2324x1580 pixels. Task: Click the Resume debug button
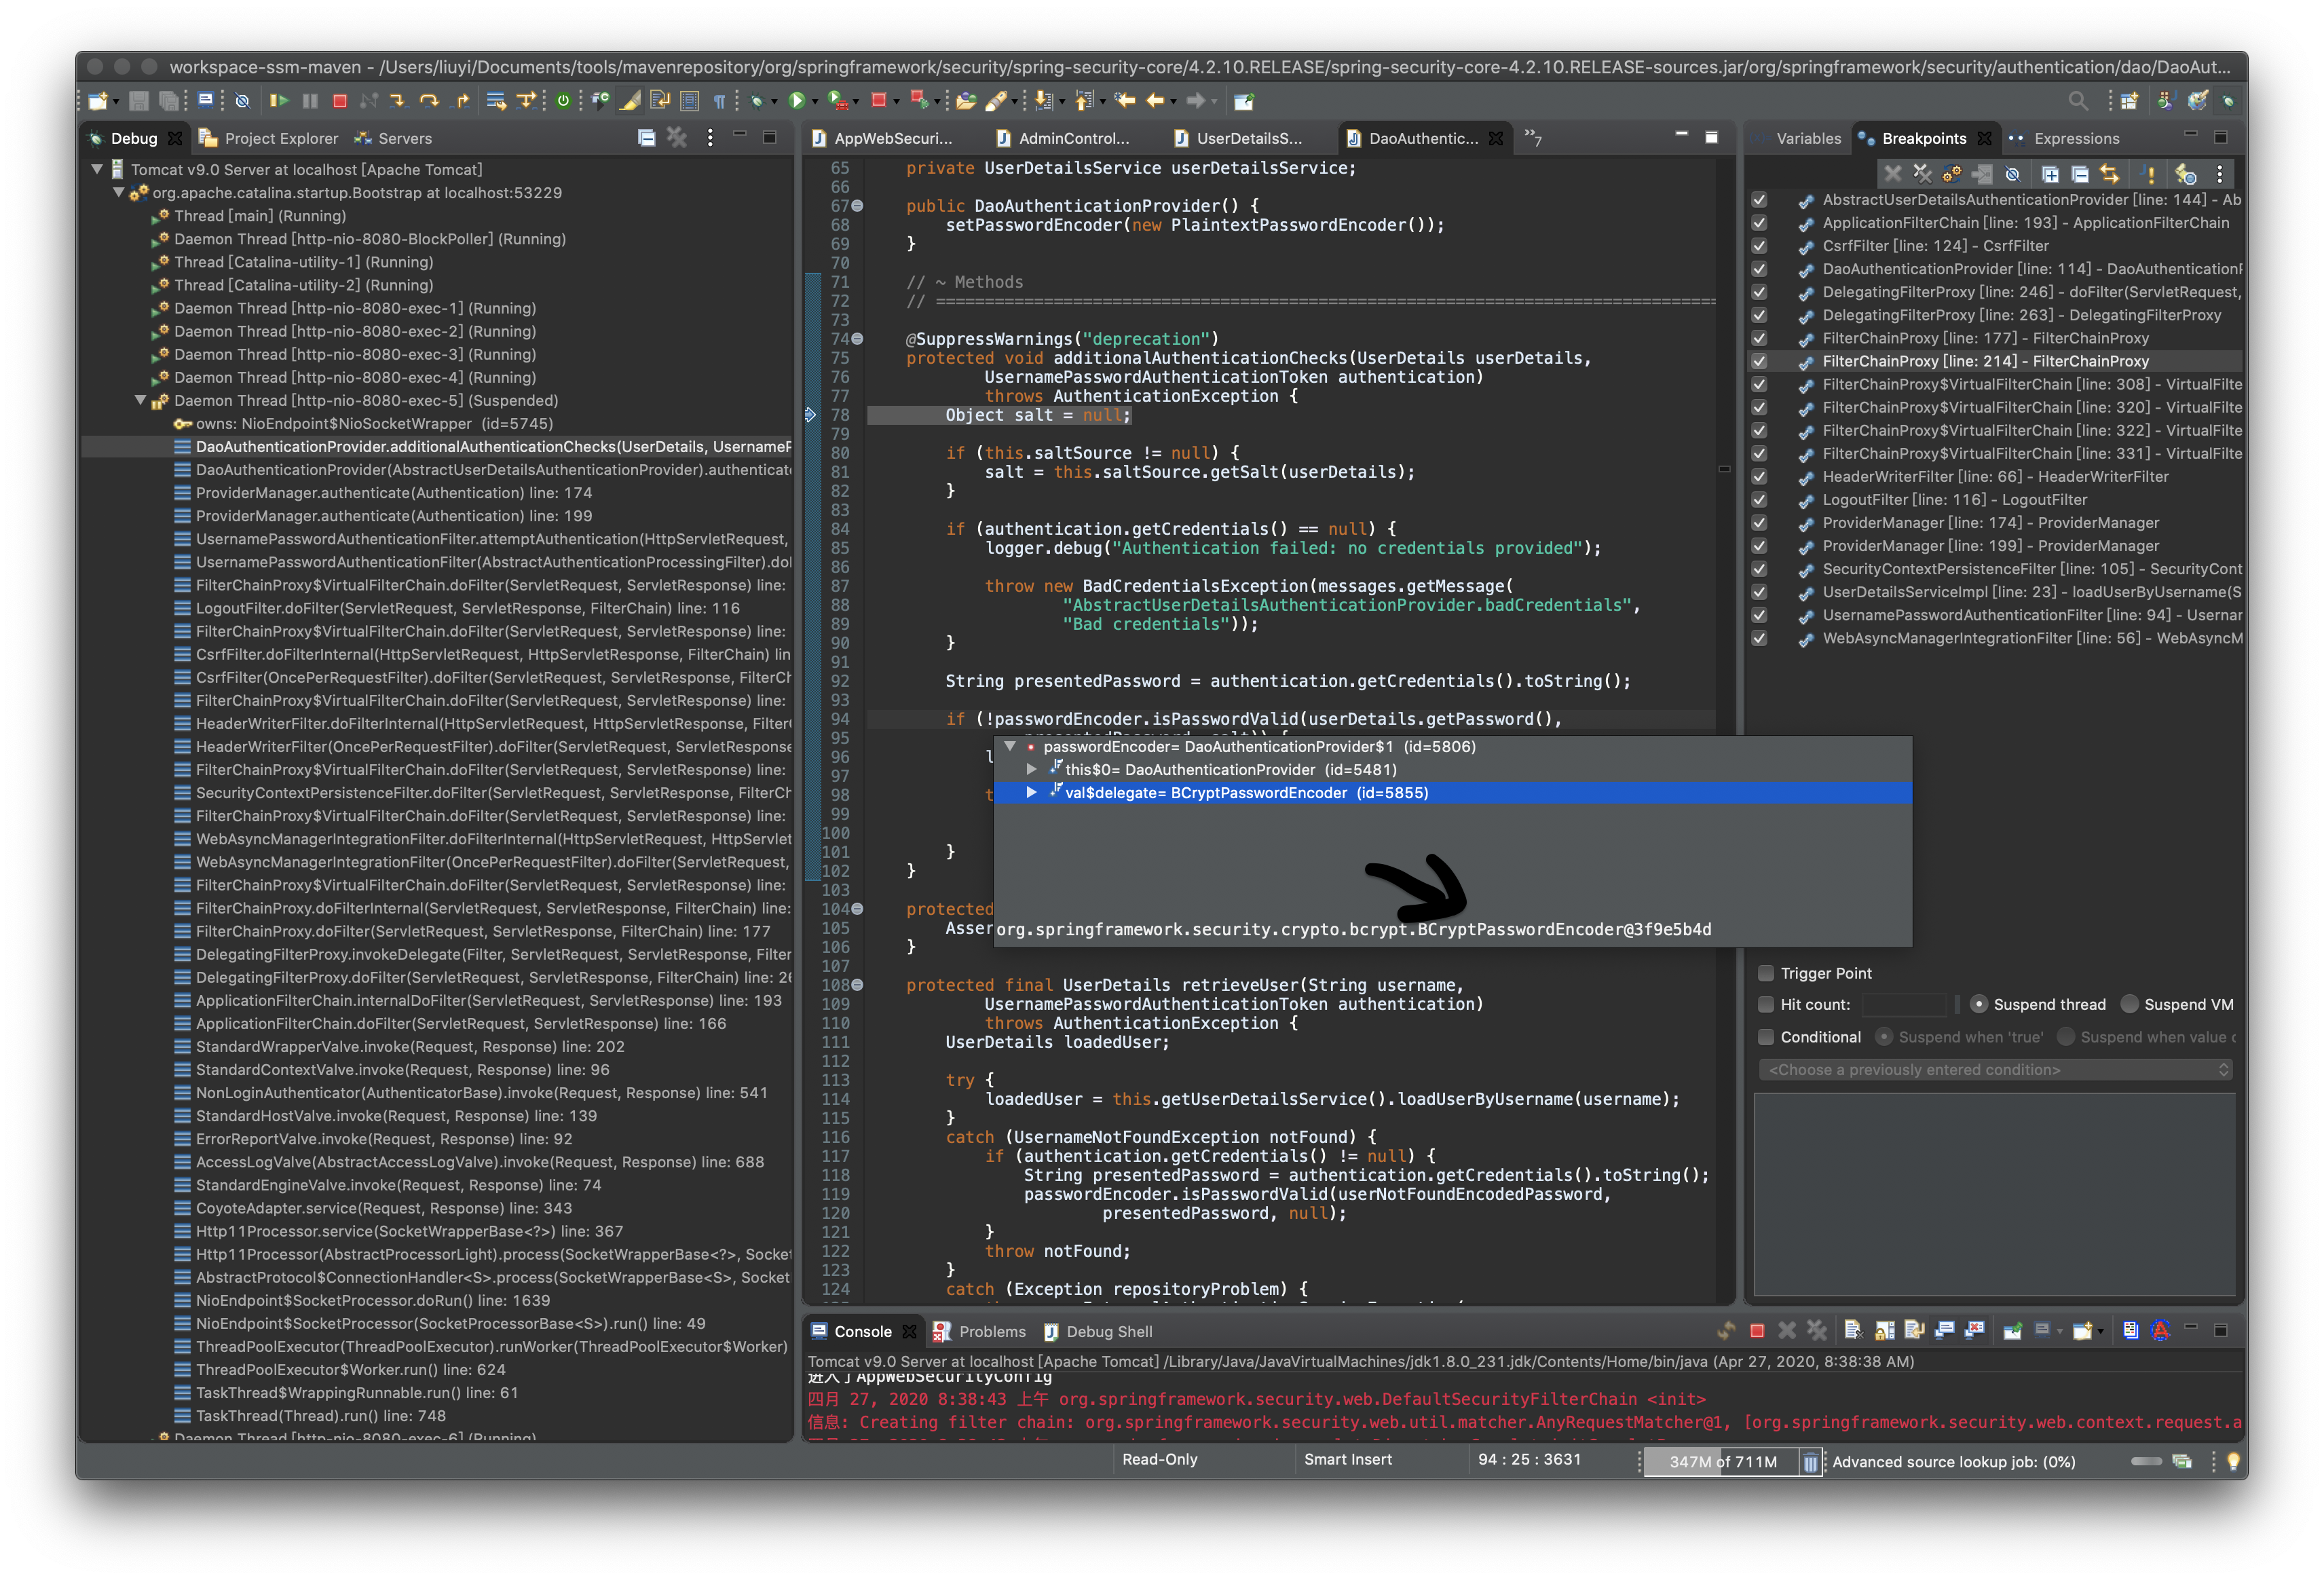tap(279, 101)
